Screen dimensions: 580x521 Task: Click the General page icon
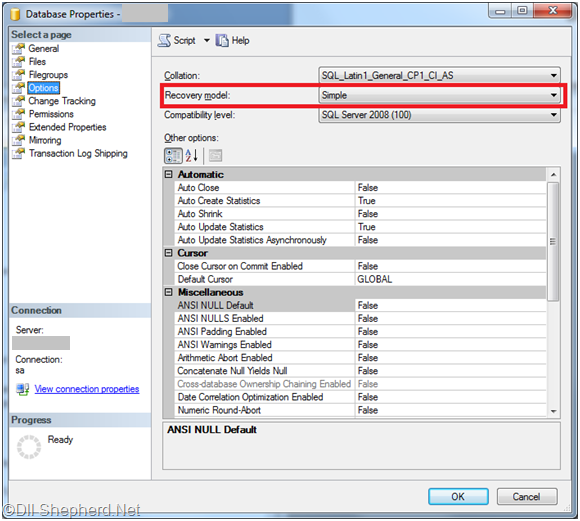(x=18, y=48)
